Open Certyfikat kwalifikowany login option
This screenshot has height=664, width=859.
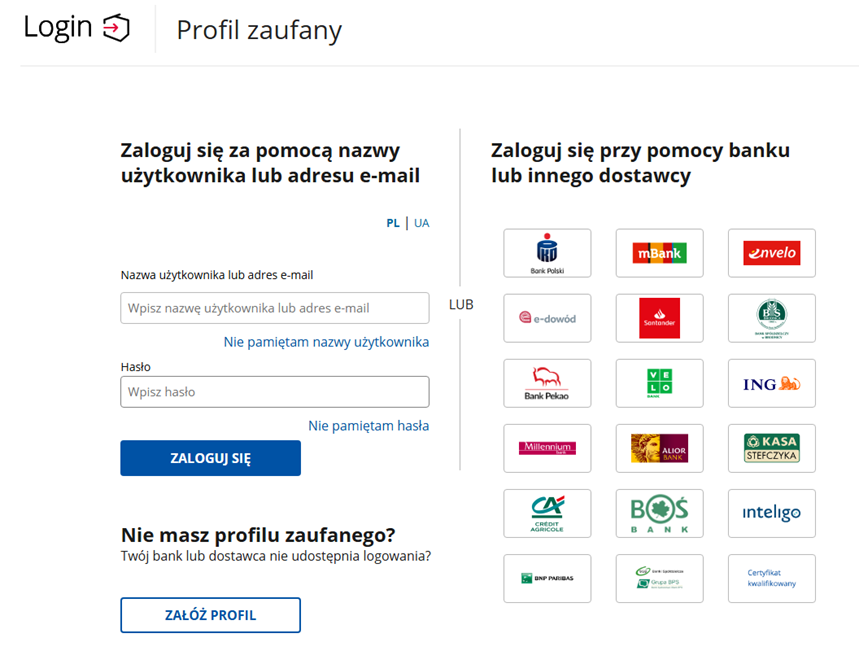[x=771, y=579]
